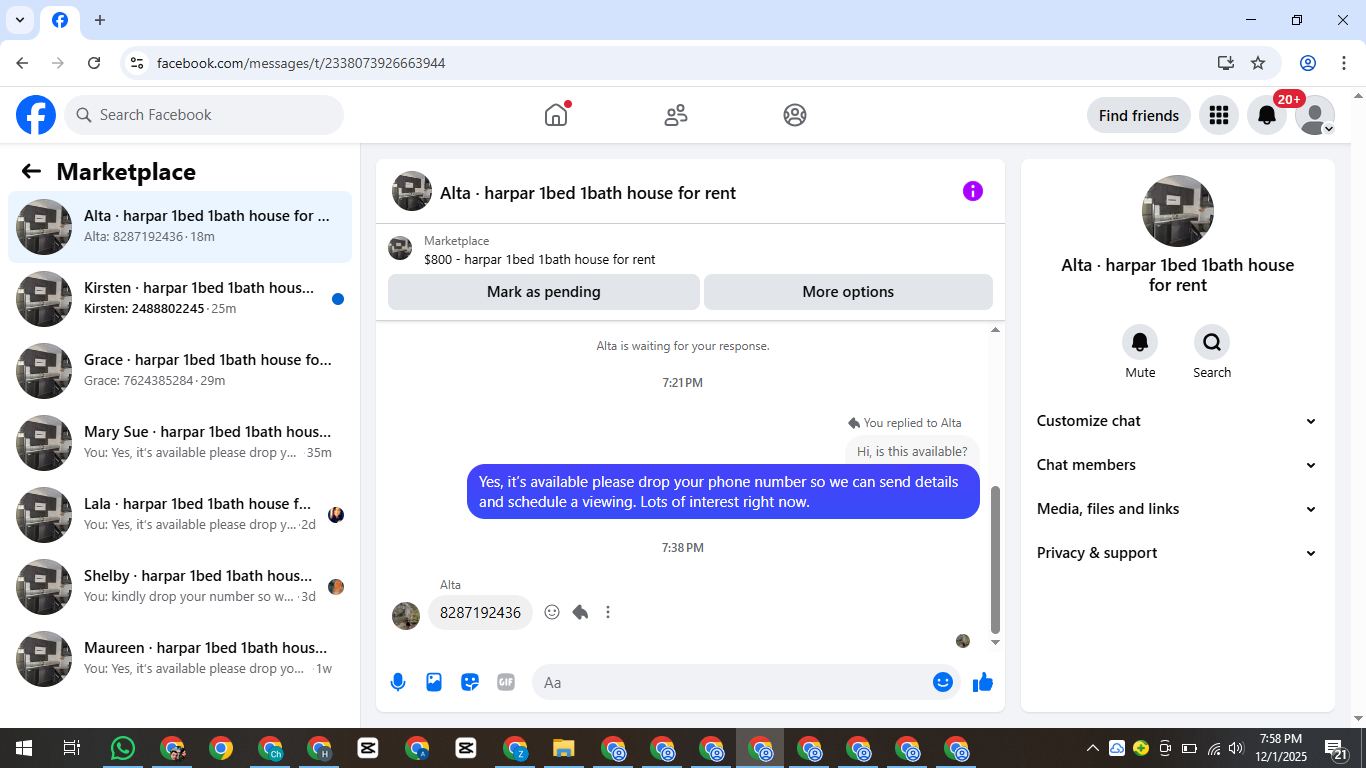Open the volume control in system tray

click(1236, 748)
